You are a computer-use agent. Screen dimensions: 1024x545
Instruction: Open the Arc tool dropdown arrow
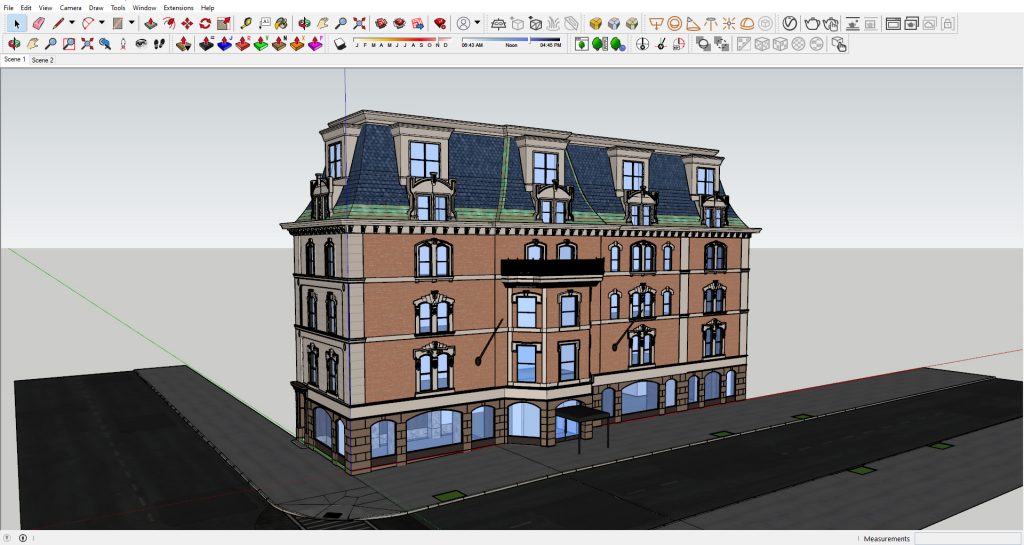(x=102, y=23)
